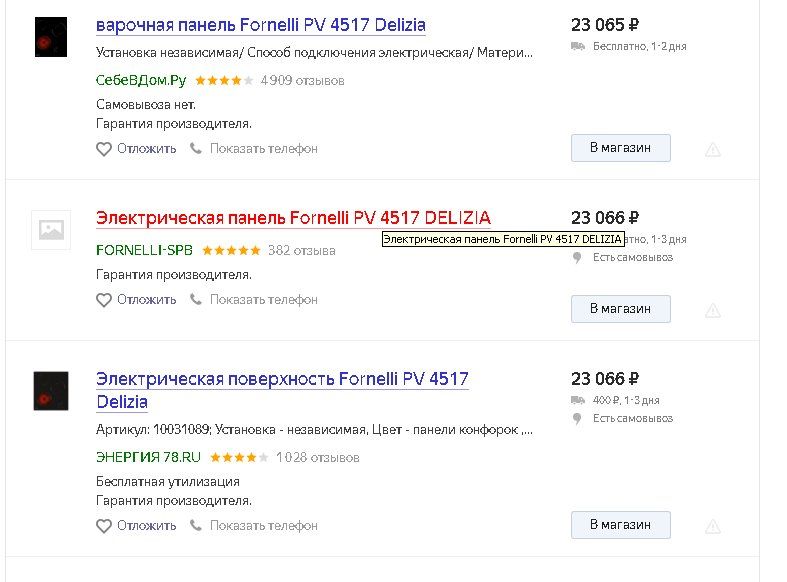Click phone icon in FORNELLI-SPB offer

196,300
